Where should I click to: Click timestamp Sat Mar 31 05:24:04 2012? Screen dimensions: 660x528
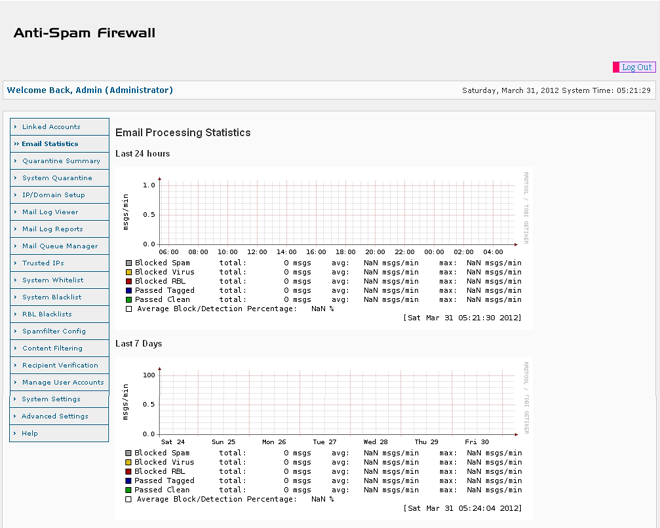pos(462,508)
